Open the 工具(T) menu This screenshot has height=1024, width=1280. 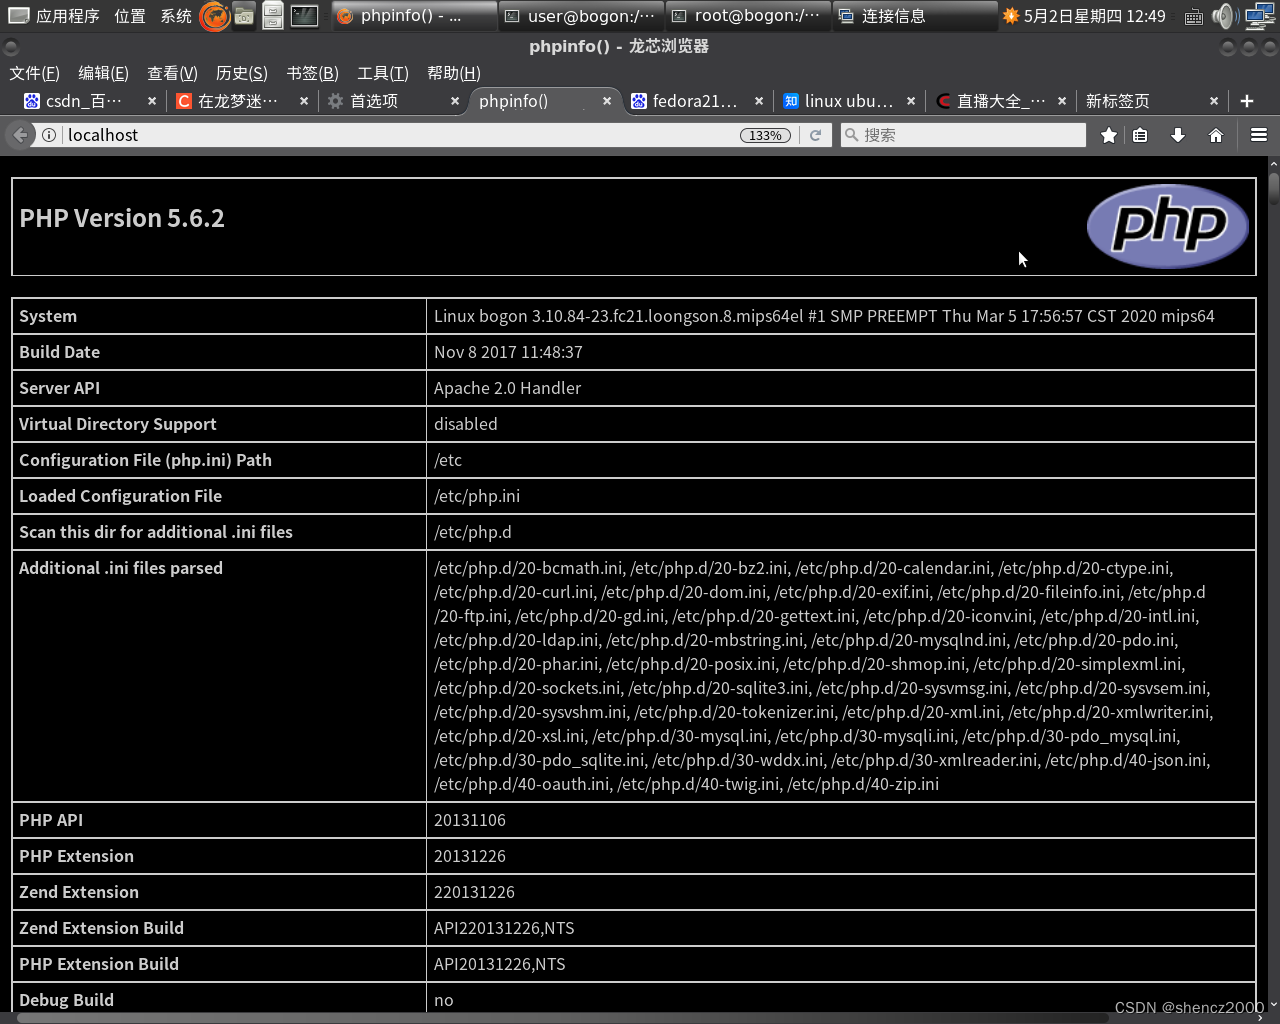pyautogui.click(x=383, y=73)
